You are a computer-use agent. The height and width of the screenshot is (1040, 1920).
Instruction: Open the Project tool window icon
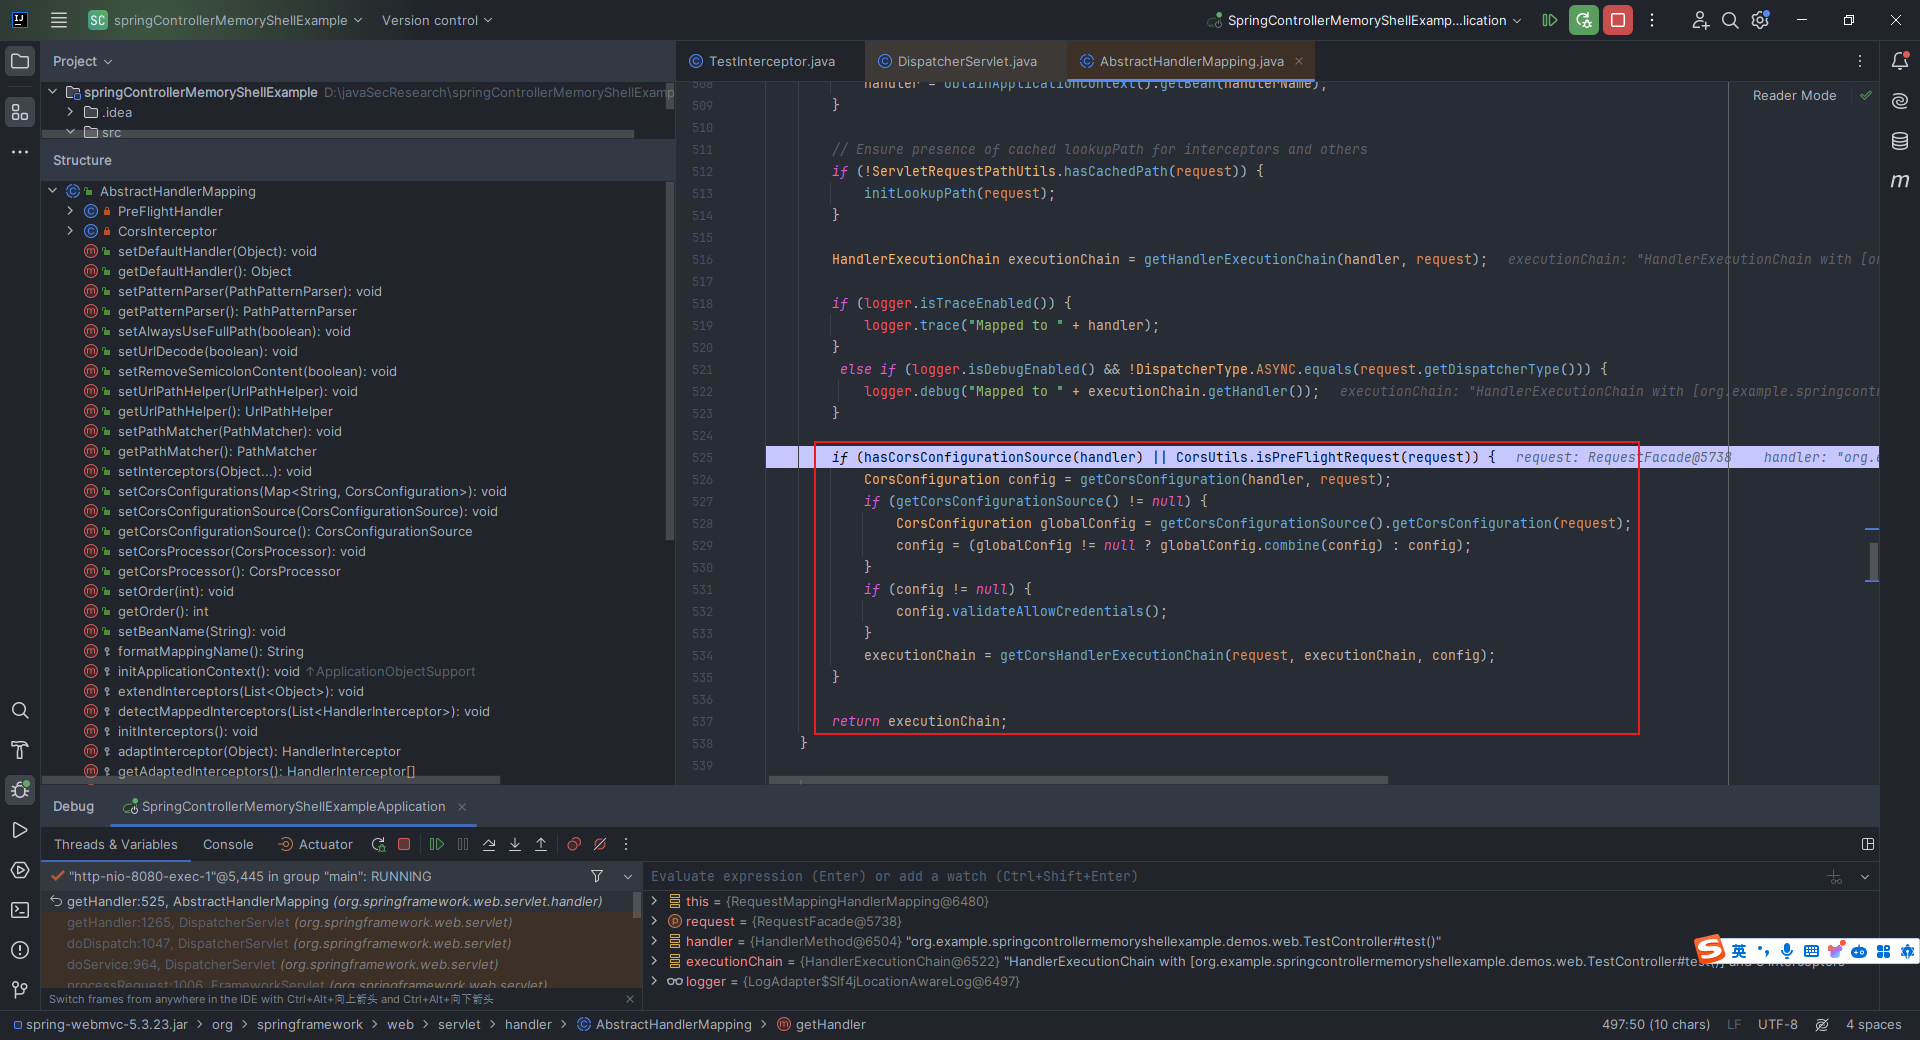coord(20,61)
